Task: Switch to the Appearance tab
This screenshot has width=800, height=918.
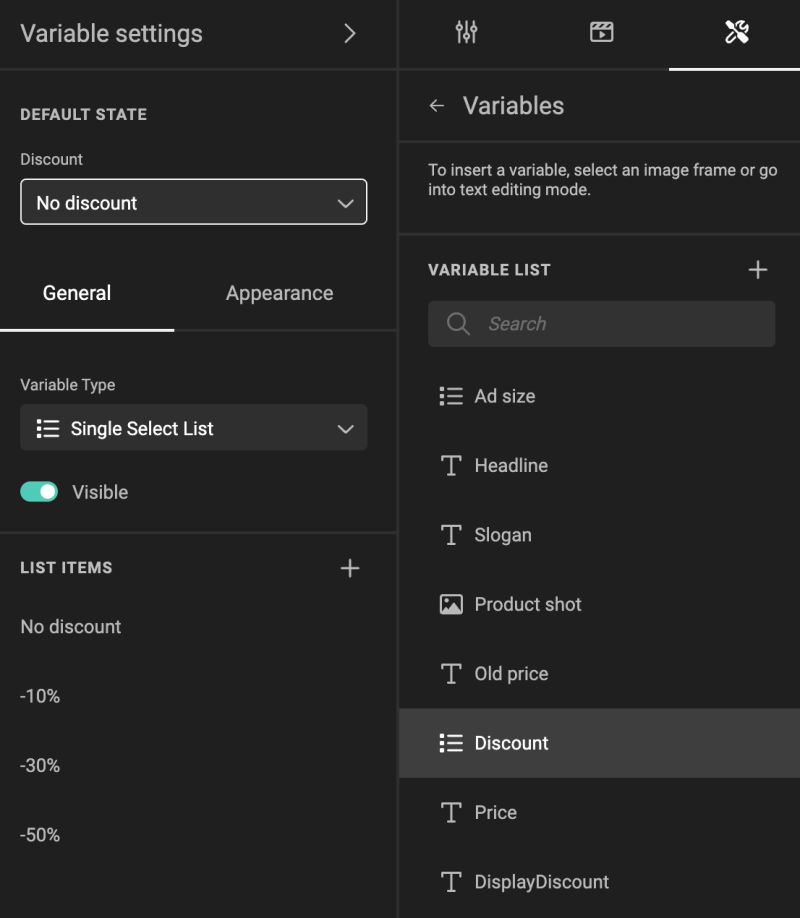Action: tap(279, 293)
